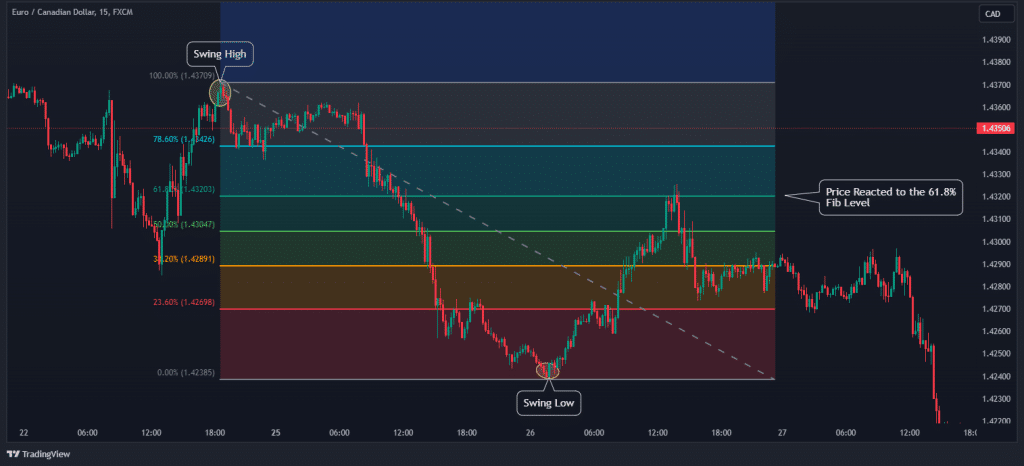Click the 61.80% Fibonacci level label
The image size is (1024, 466).
184,189
